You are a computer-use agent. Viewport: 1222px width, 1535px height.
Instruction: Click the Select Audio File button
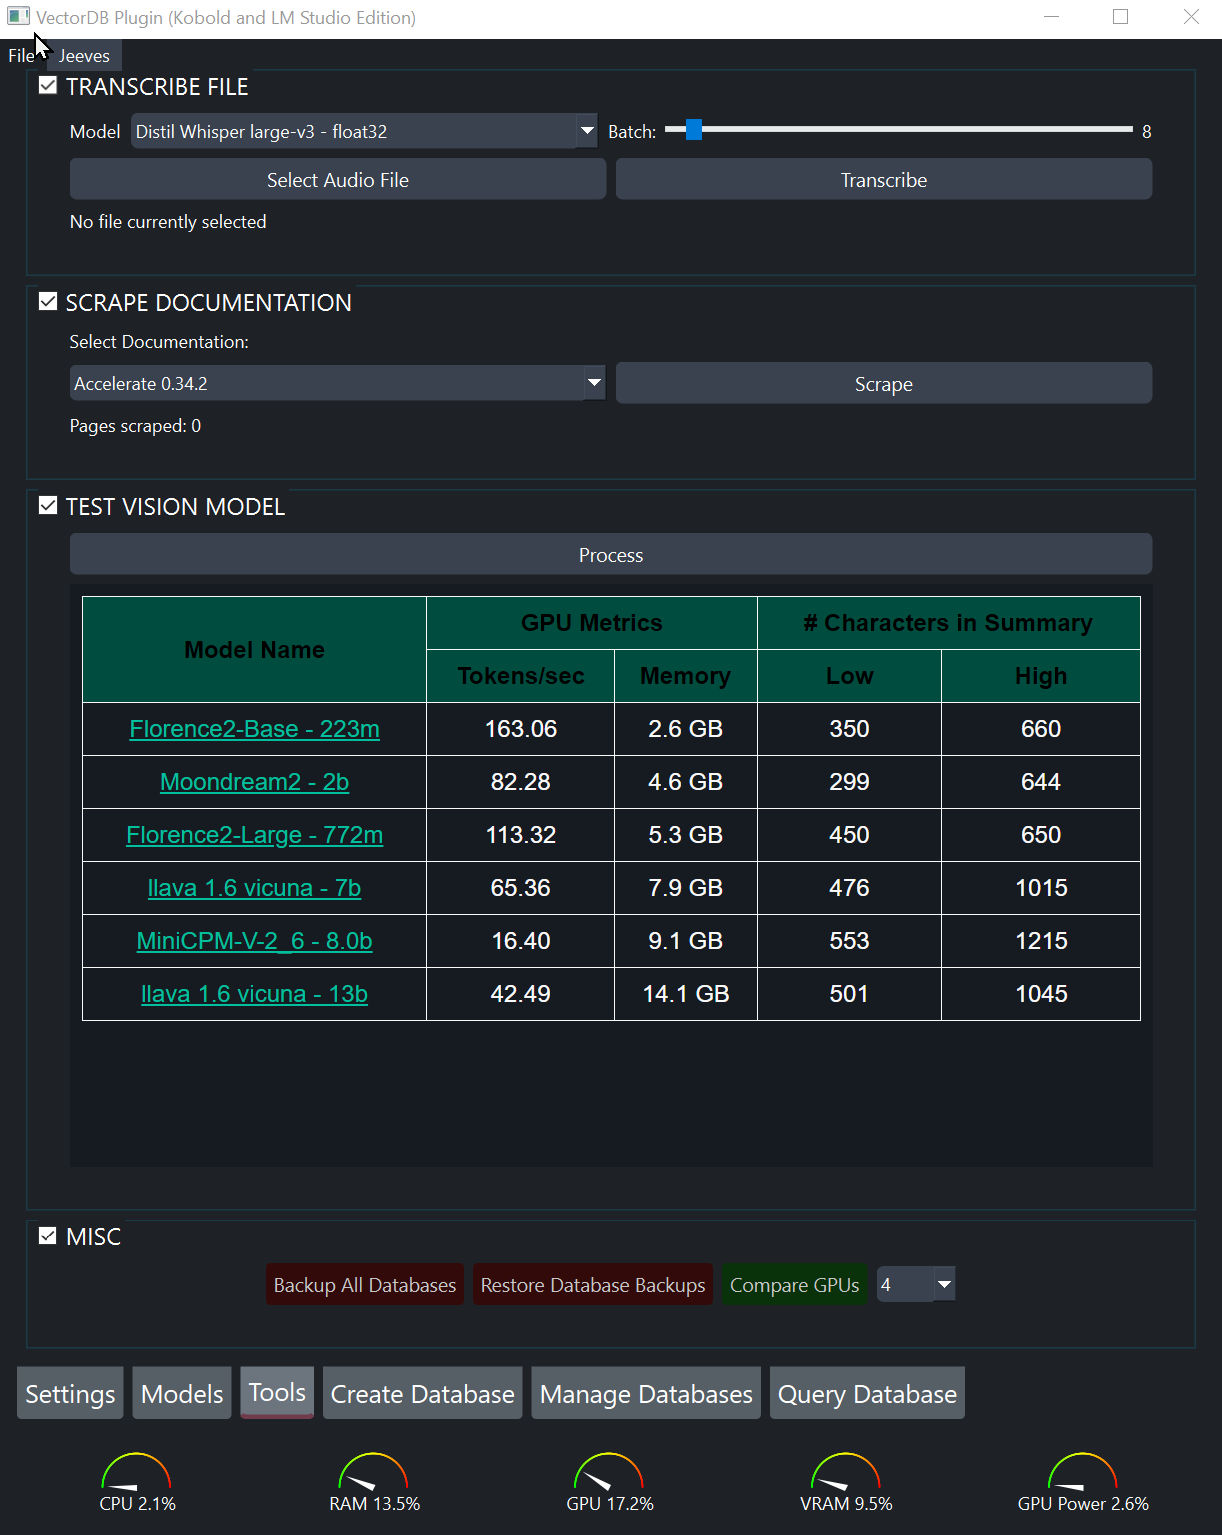pyautogui.click(x=338, y=180)
